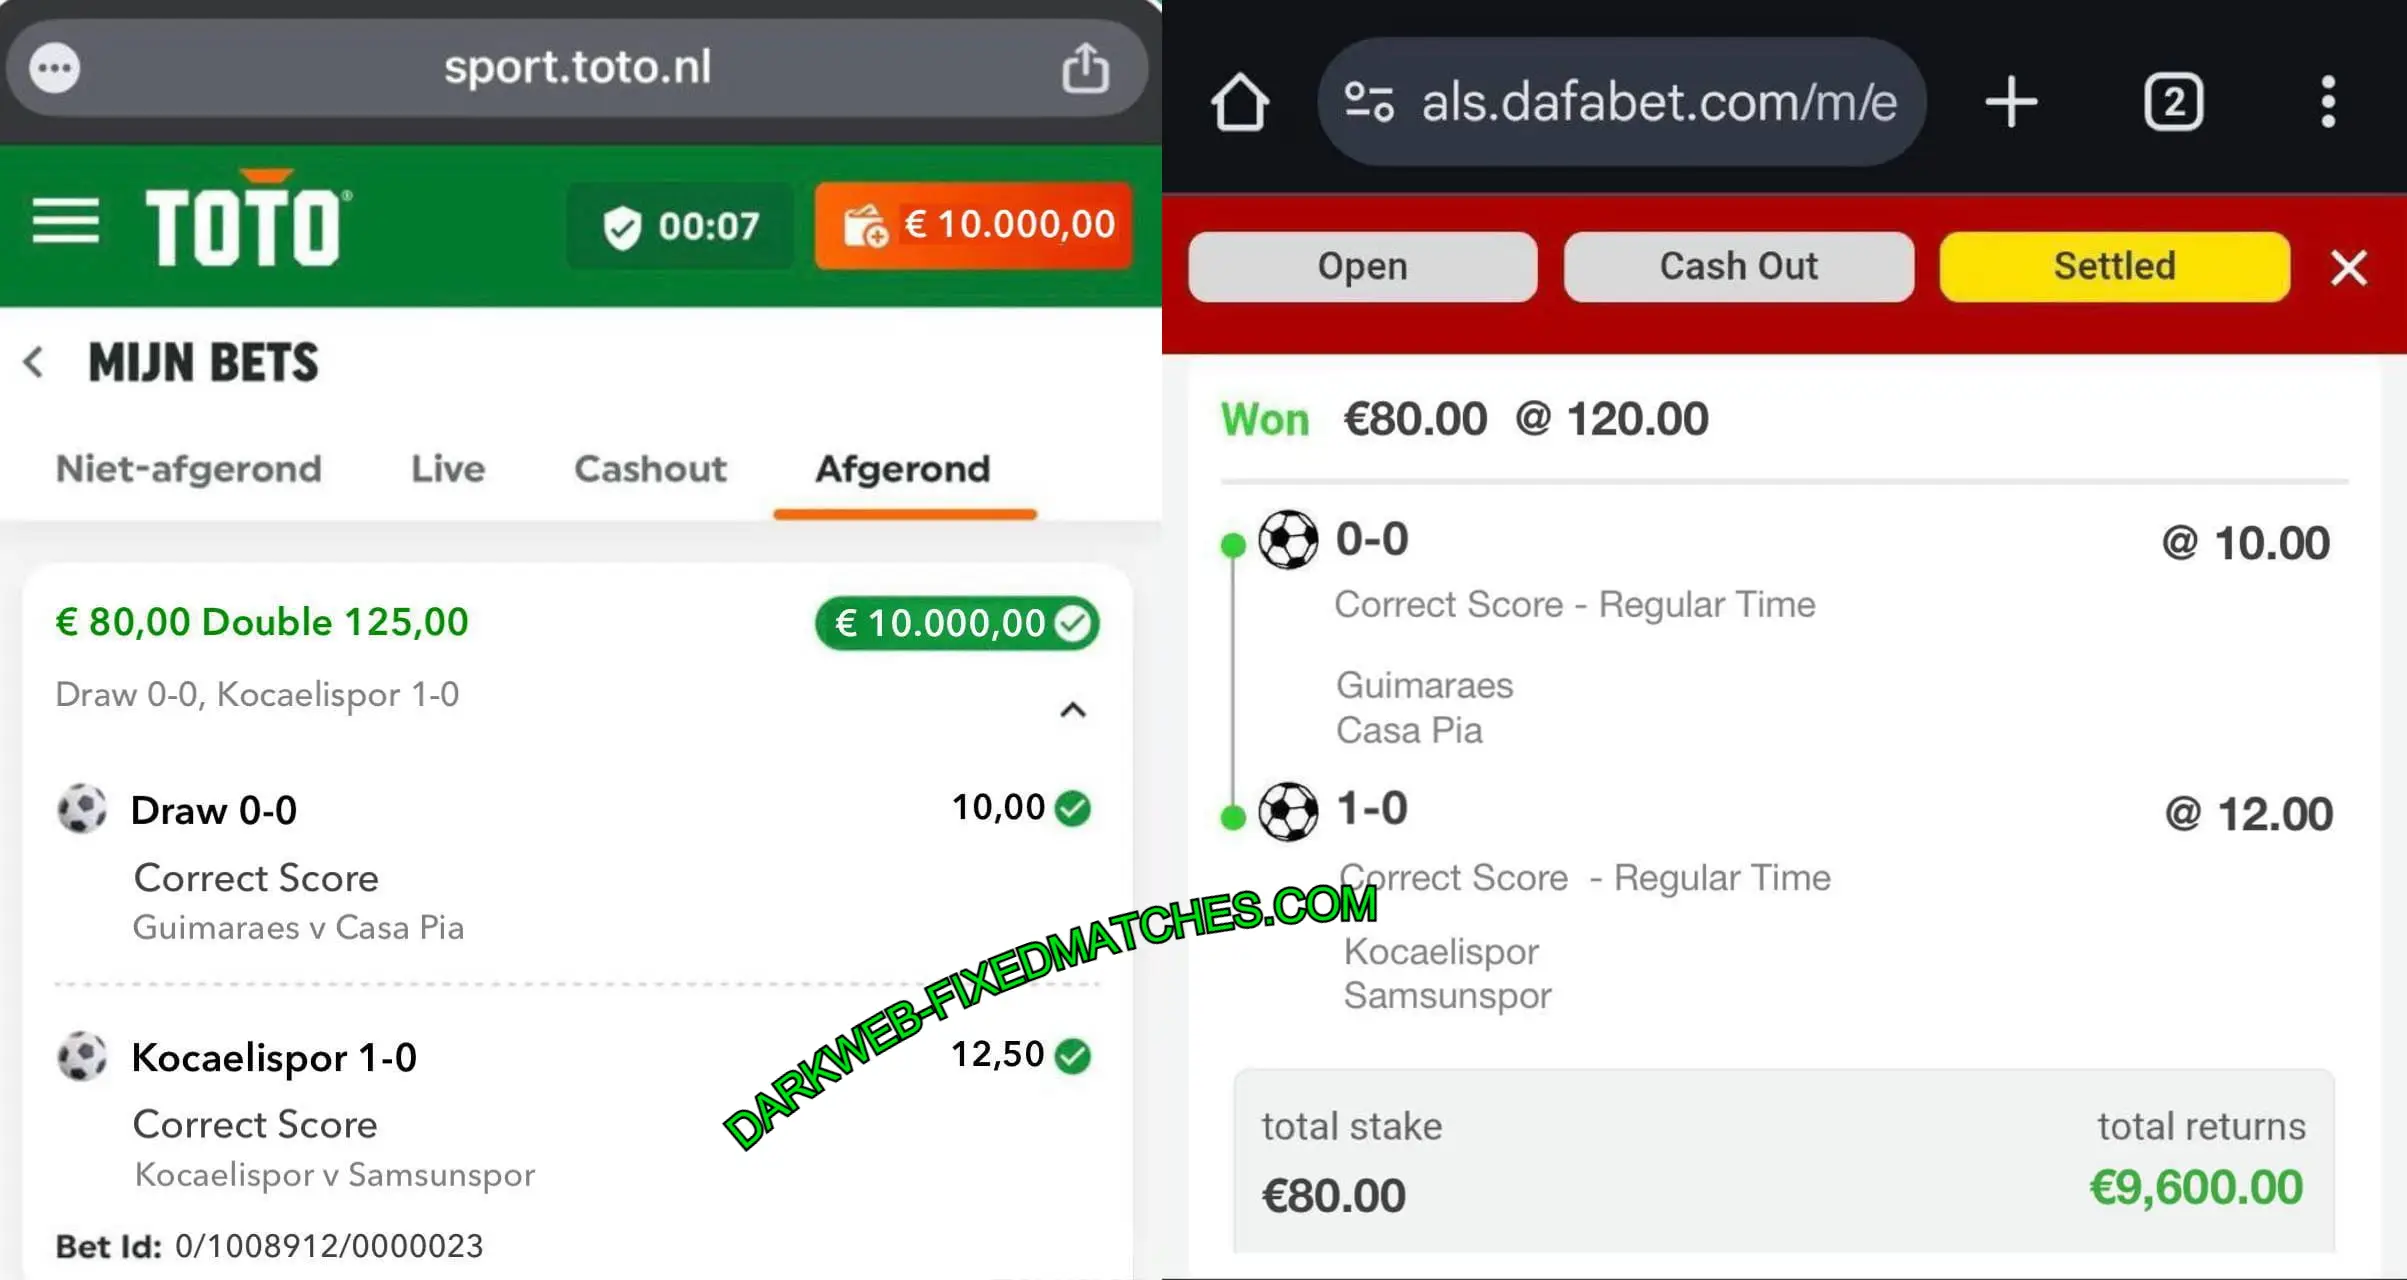
Task: Click the Cash Out button
Action: 1739,267
